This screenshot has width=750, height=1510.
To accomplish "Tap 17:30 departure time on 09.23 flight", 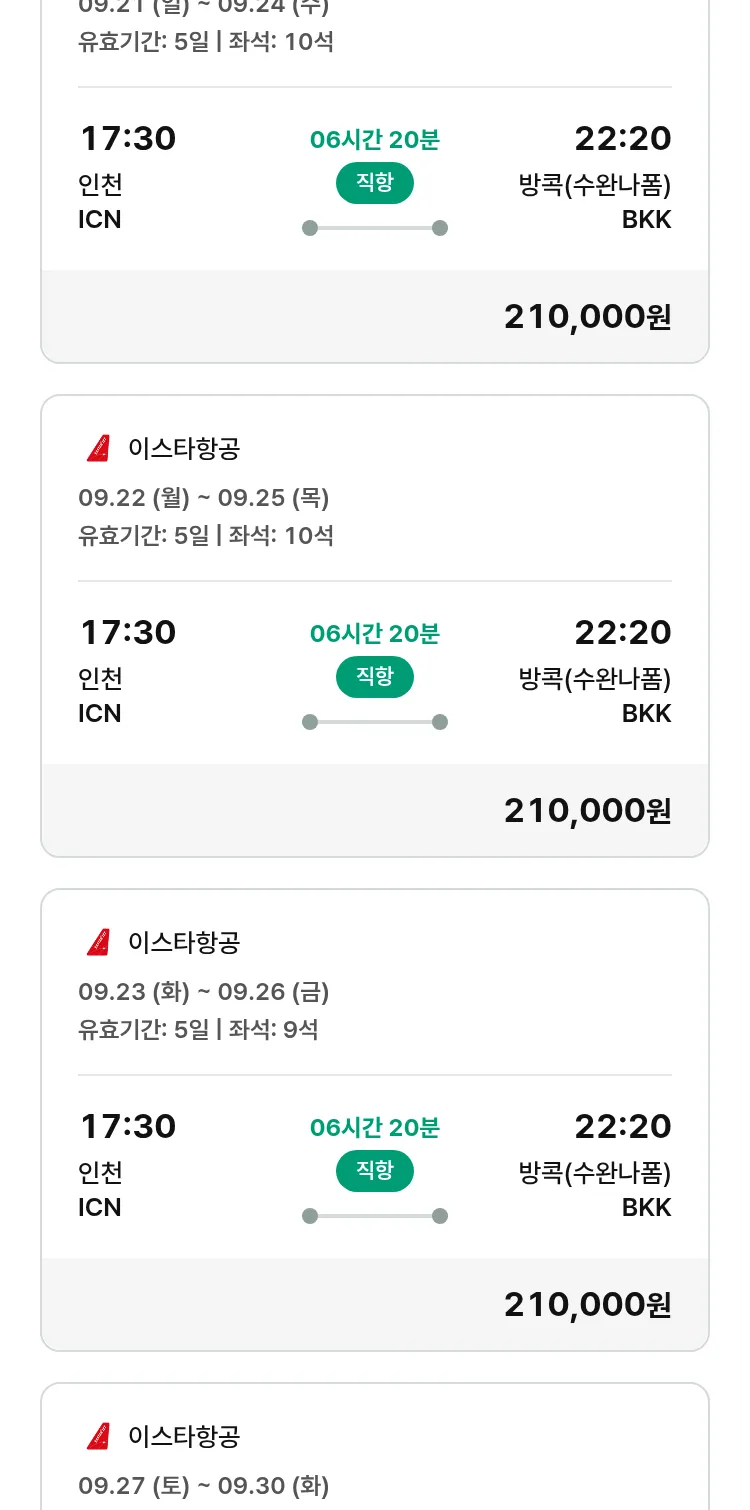I will pyautogui.click(x=128, y=1126).
